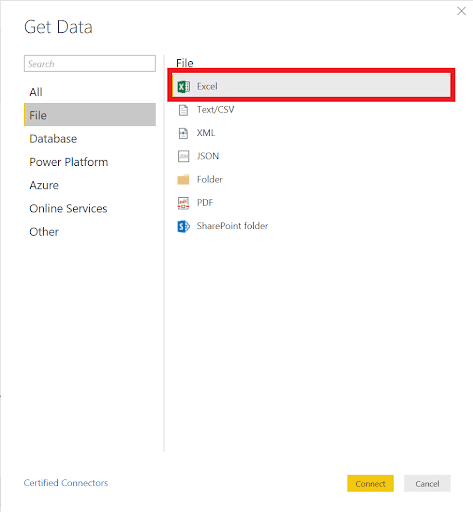
Task: Select the File category
Action: 90,115
